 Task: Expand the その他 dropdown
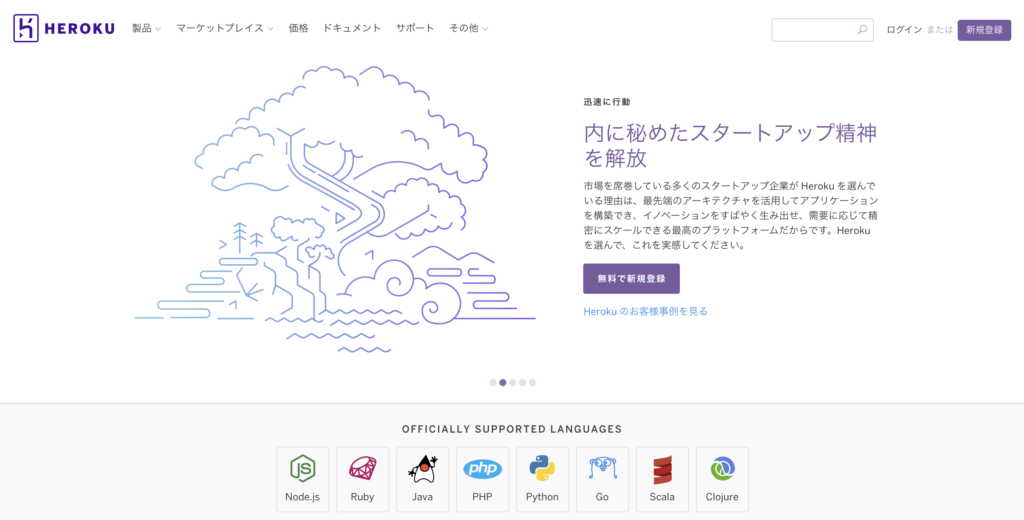(x=468, y=29)
